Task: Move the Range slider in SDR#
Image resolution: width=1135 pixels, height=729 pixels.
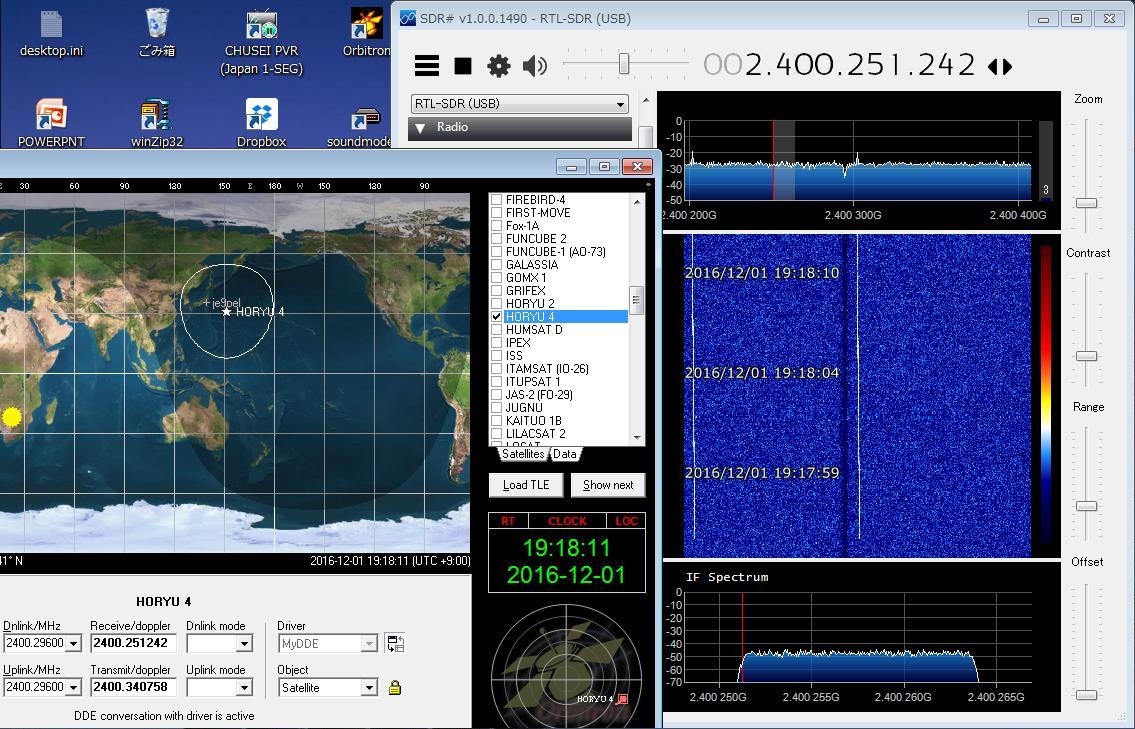Action: point(1086,505)
